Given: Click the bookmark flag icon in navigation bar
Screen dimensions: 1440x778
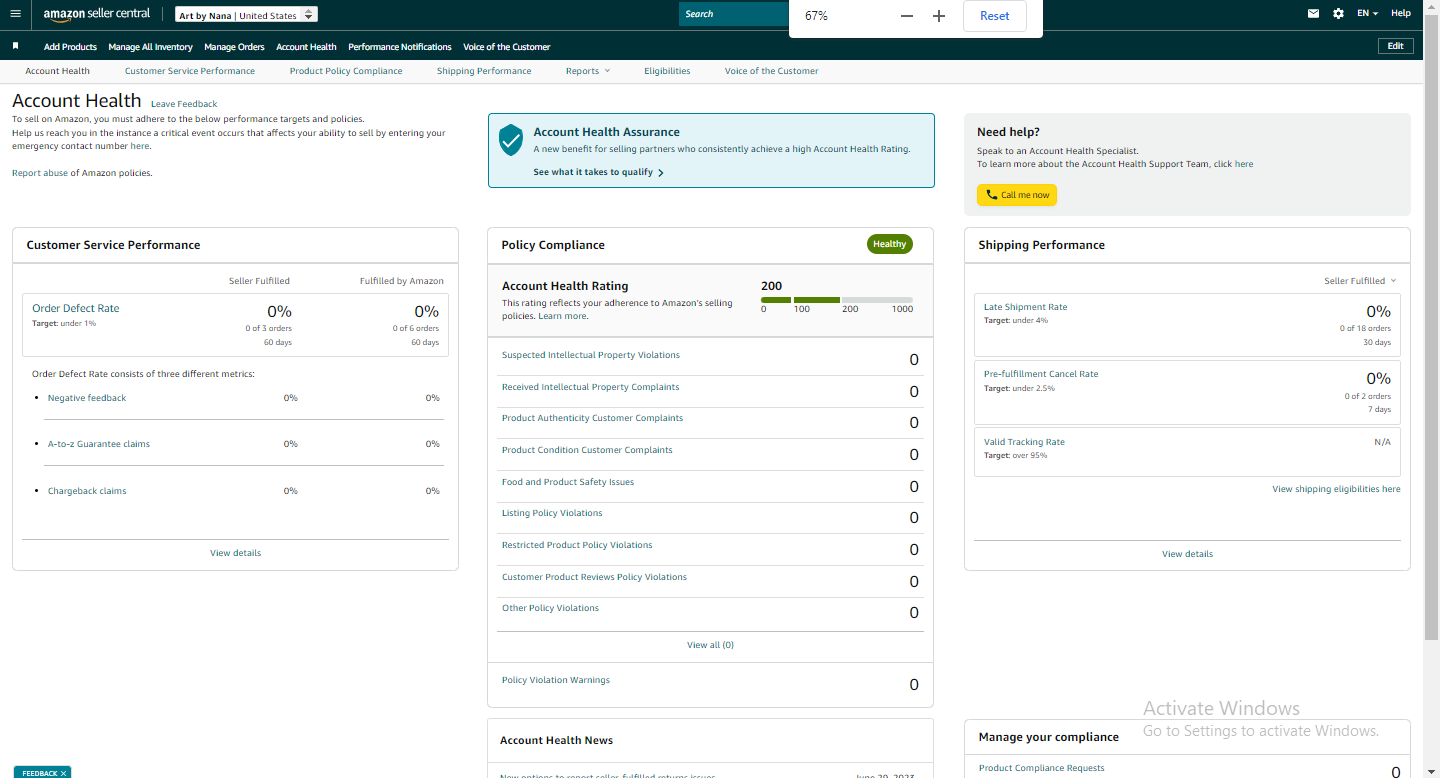Looking at the screenshot, I should [x=15, y=46].
